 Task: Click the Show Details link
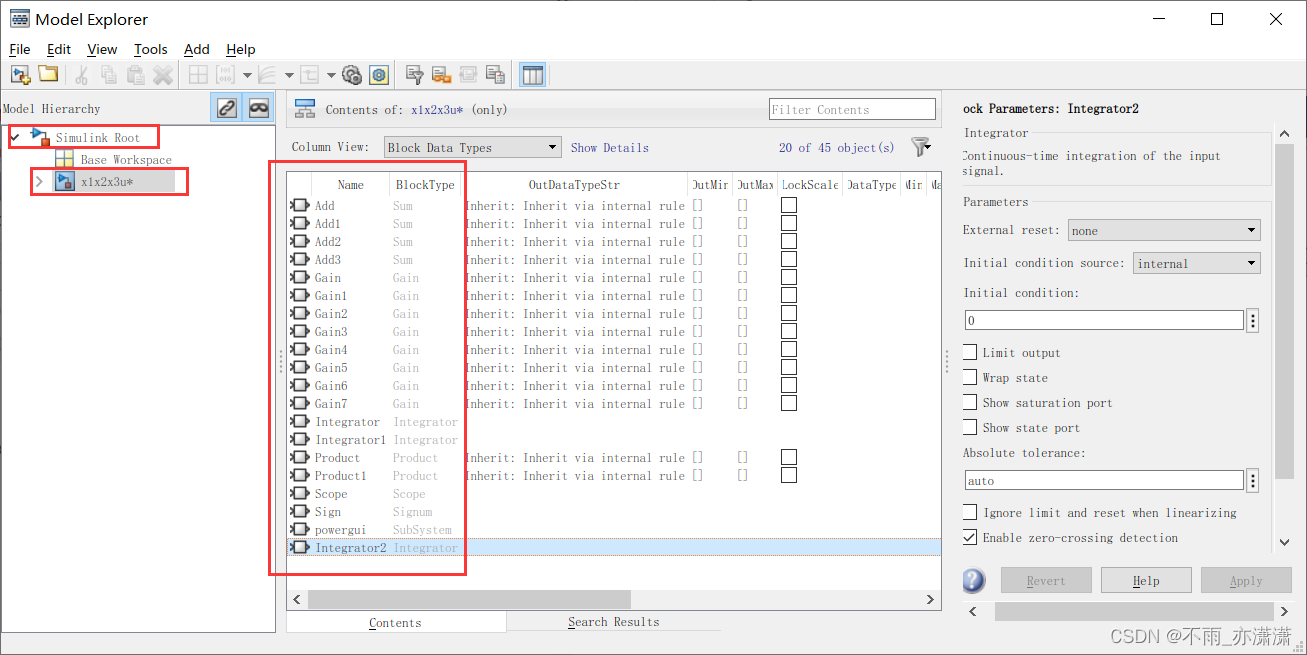coord(610,147)
